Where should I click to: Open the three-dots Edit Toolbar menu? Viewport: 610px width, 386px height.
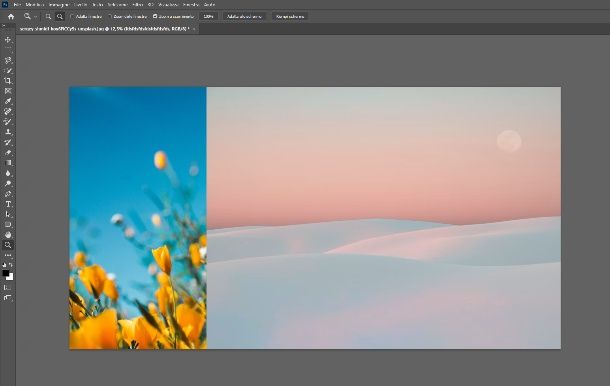[x=8, y=255]
